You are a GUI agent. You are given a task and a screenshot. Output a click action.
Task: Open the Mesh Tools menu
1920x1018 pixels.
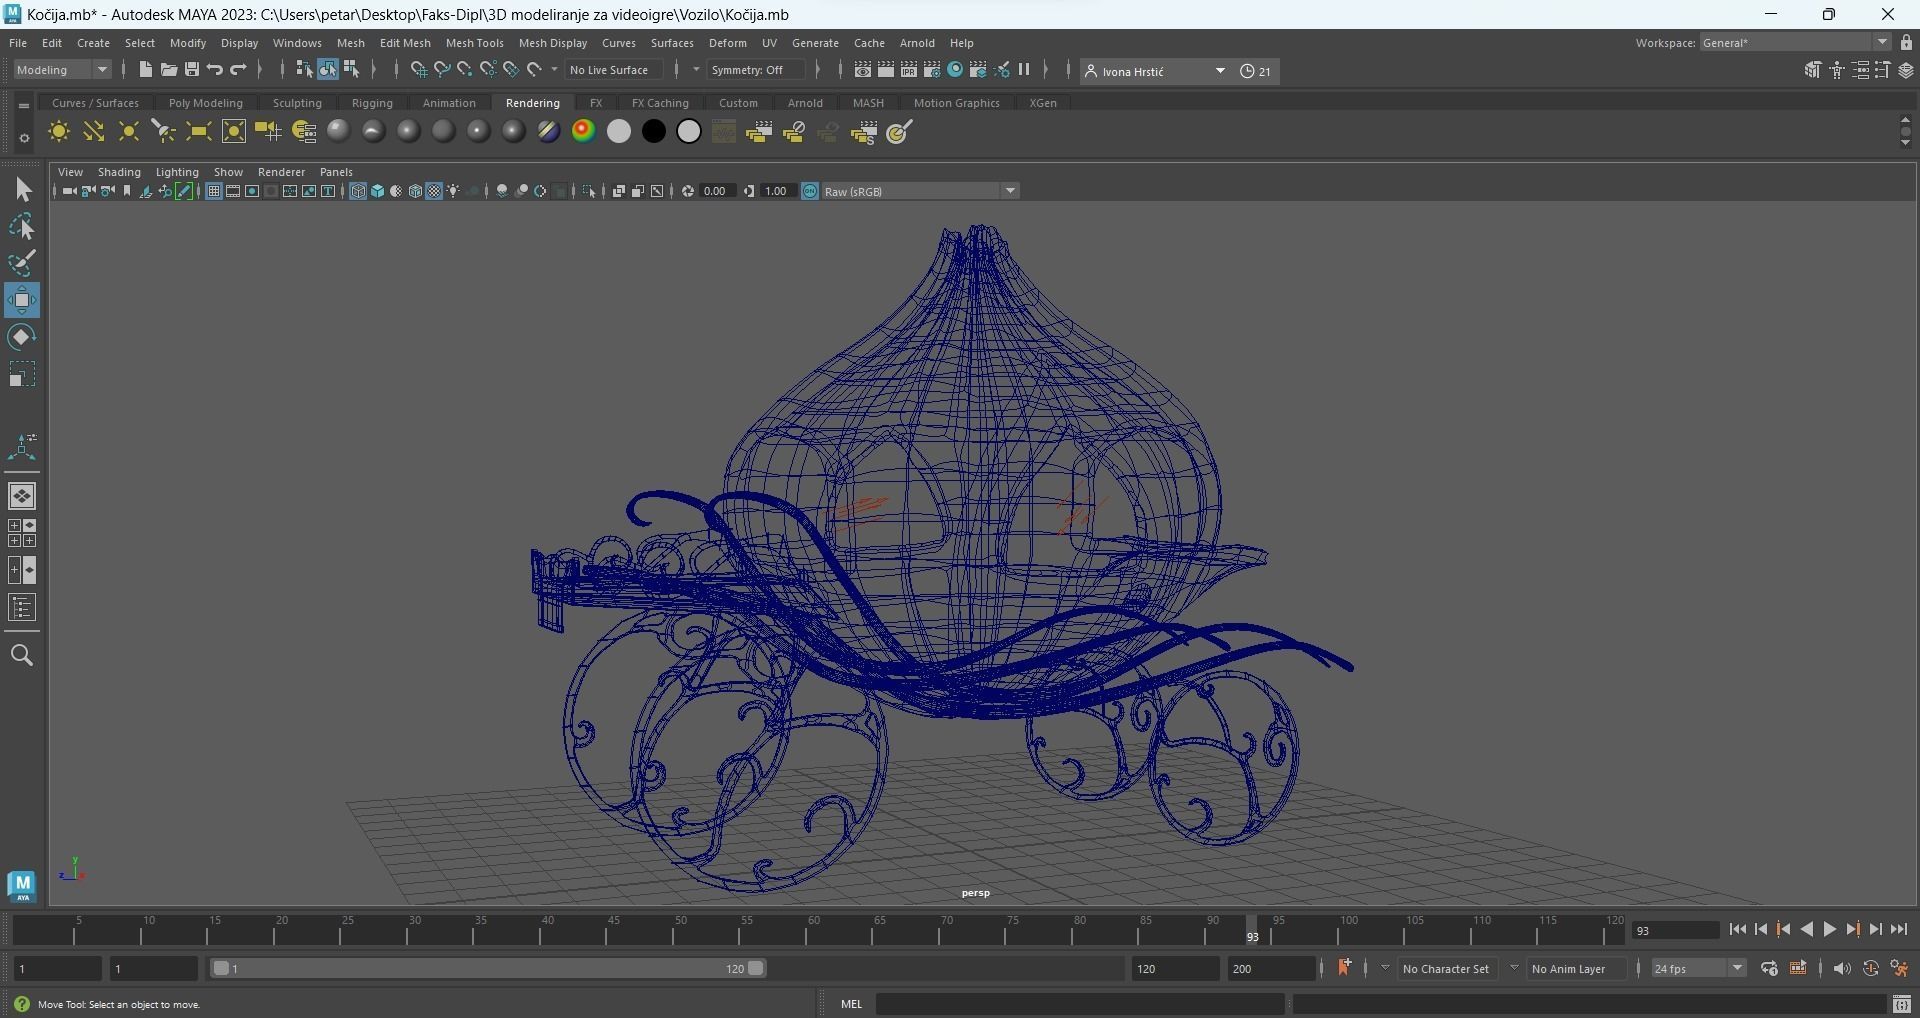[474, 43]
